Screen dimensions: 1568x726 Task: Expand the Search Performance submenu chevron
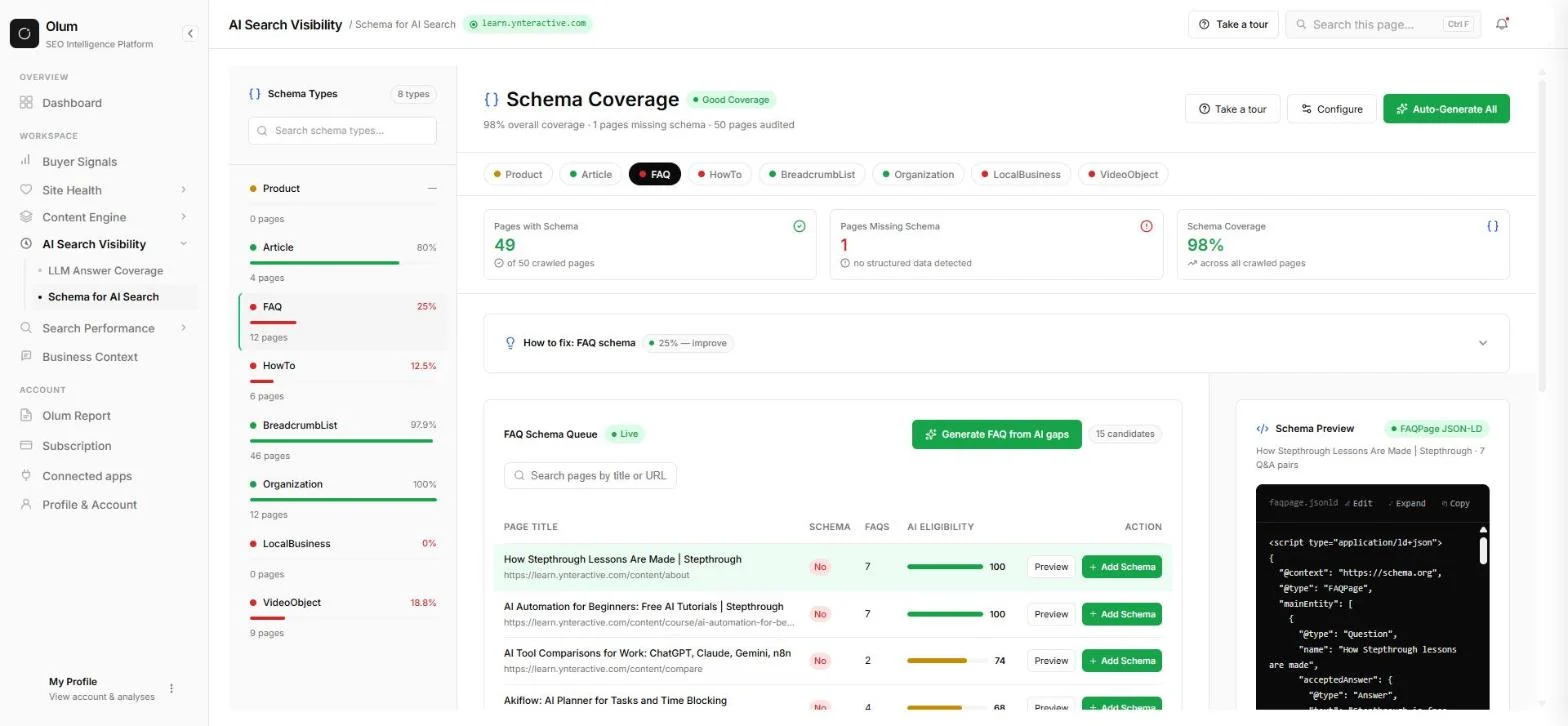click(183, 328)
